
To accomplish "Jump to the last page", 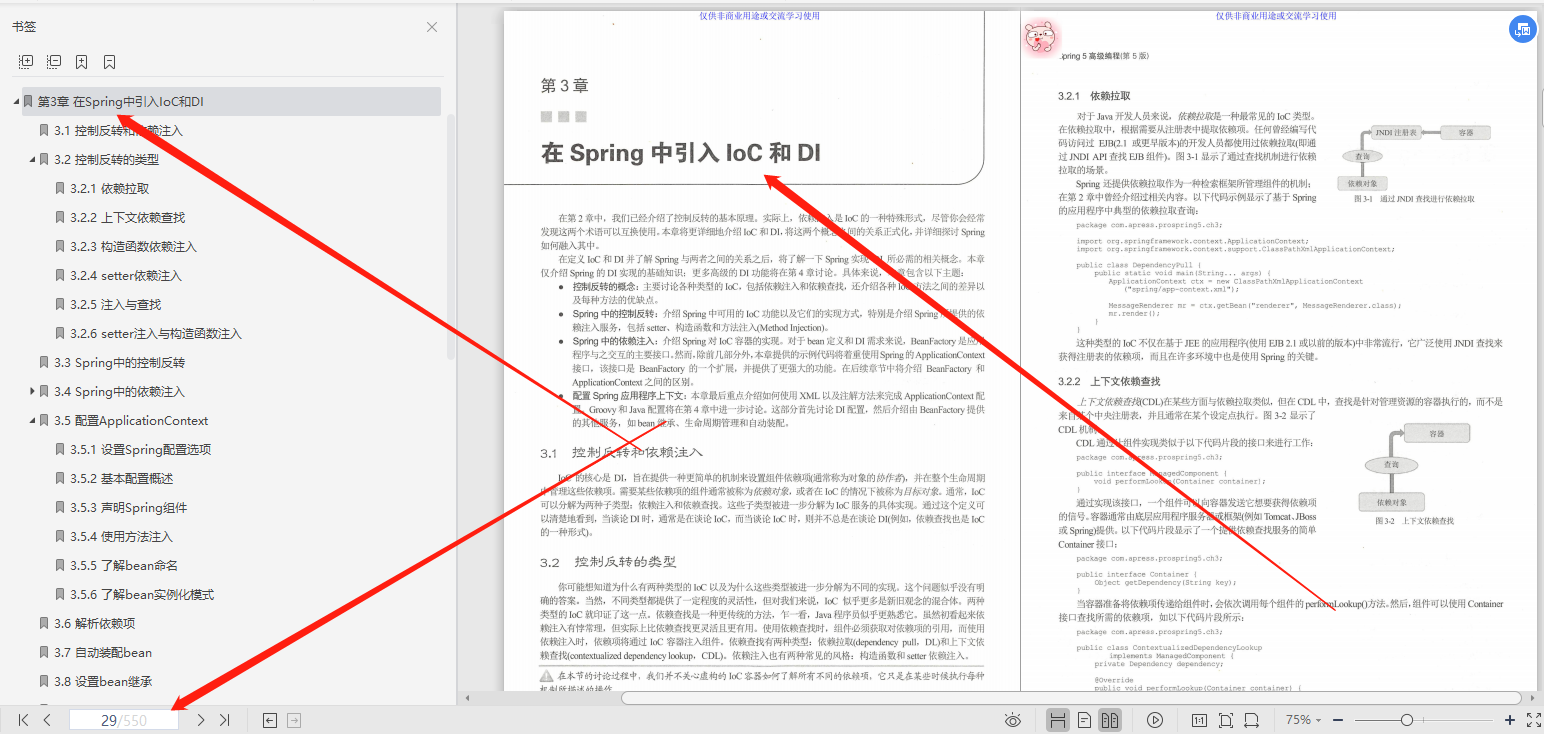I will (225, 720).
